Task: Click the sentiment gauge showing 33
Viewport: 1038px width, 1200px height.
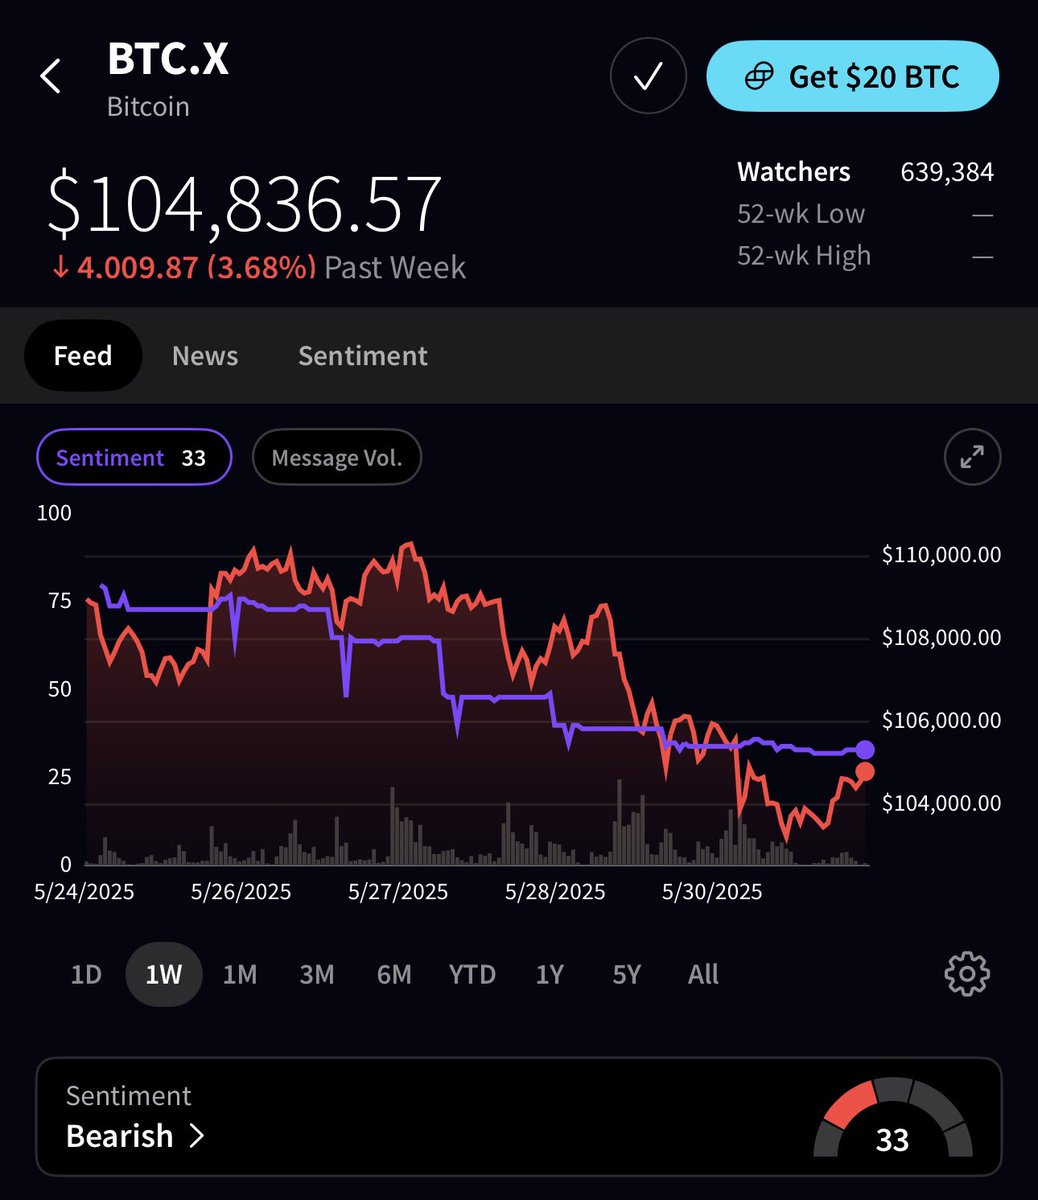Action: pos(892,1118)
